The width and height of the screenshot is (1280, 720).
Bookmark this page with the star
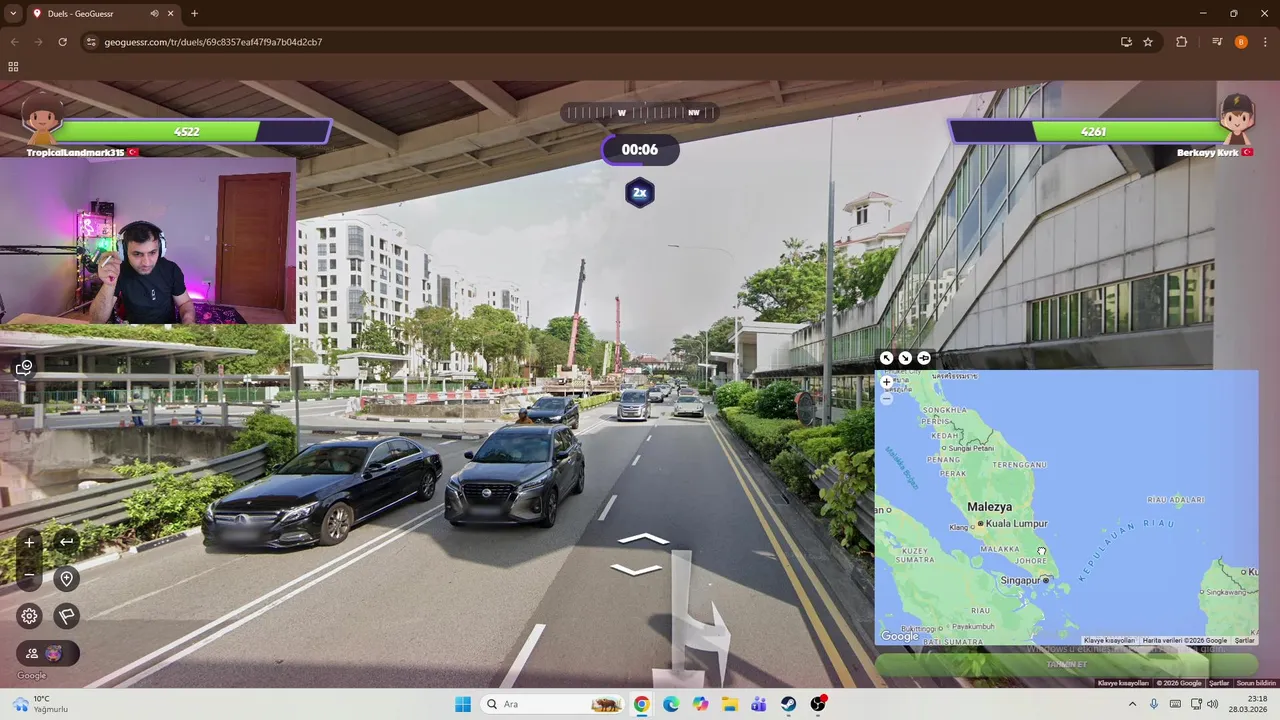(x=1148, y=42)
